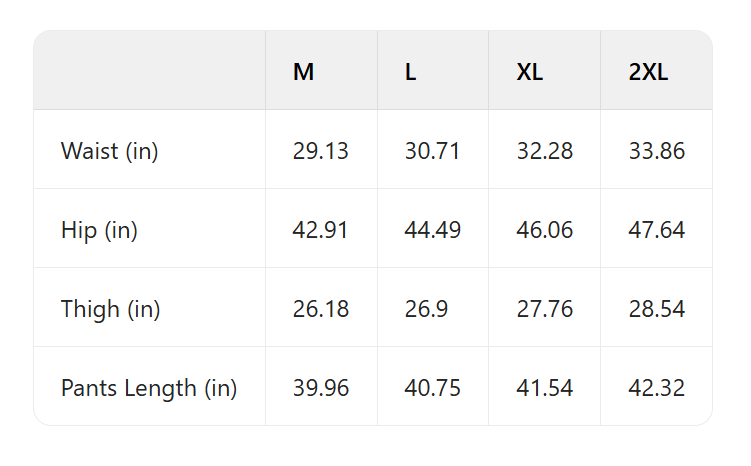The image size is (751, 466).
Task: Select the 2XL column header
Action: [648, 72]
